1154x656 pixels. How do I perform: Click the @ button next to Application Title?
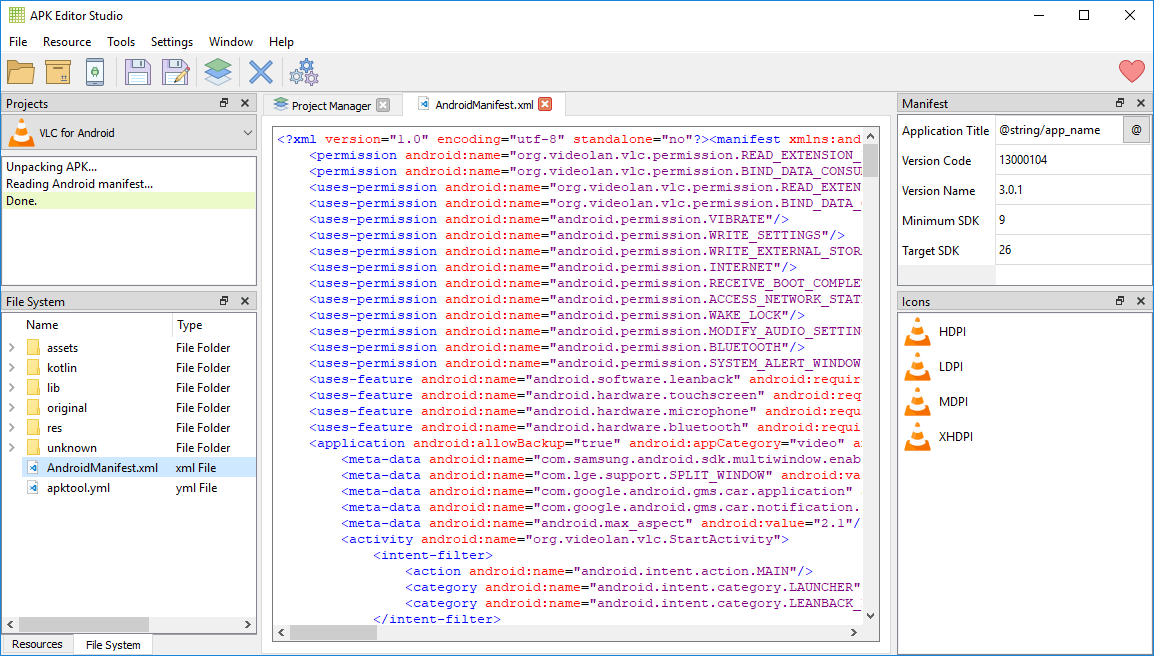pos(1136,130)
